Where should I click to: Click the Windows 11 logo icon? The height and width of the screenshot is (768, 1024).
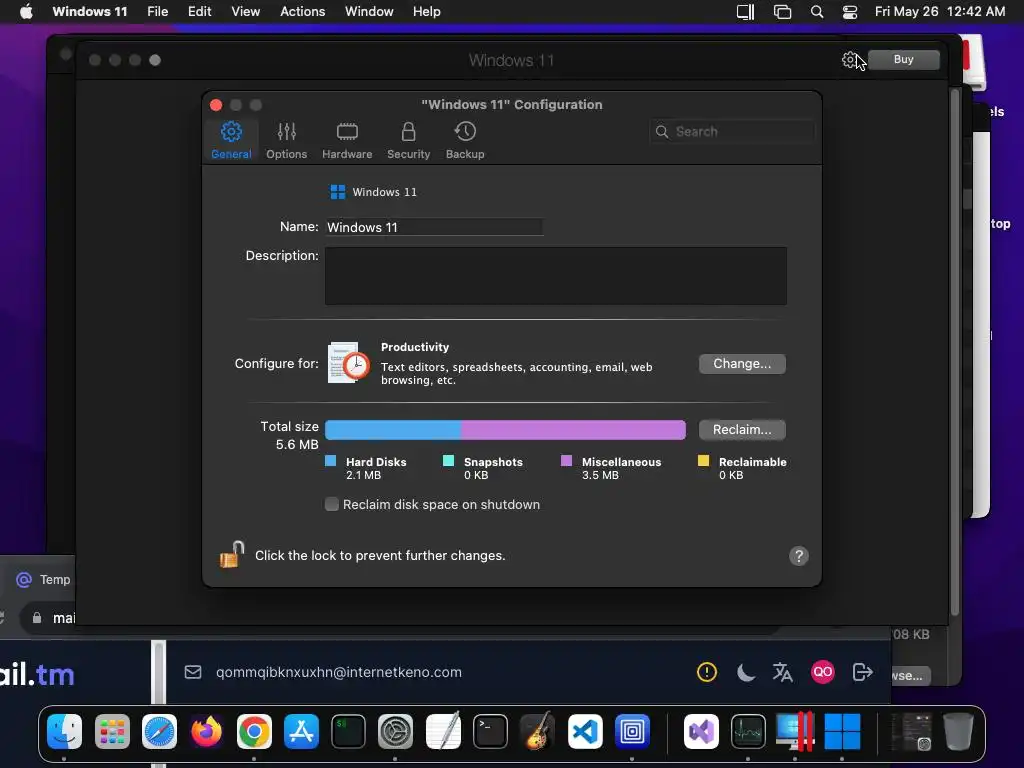[x=338, y=192]
